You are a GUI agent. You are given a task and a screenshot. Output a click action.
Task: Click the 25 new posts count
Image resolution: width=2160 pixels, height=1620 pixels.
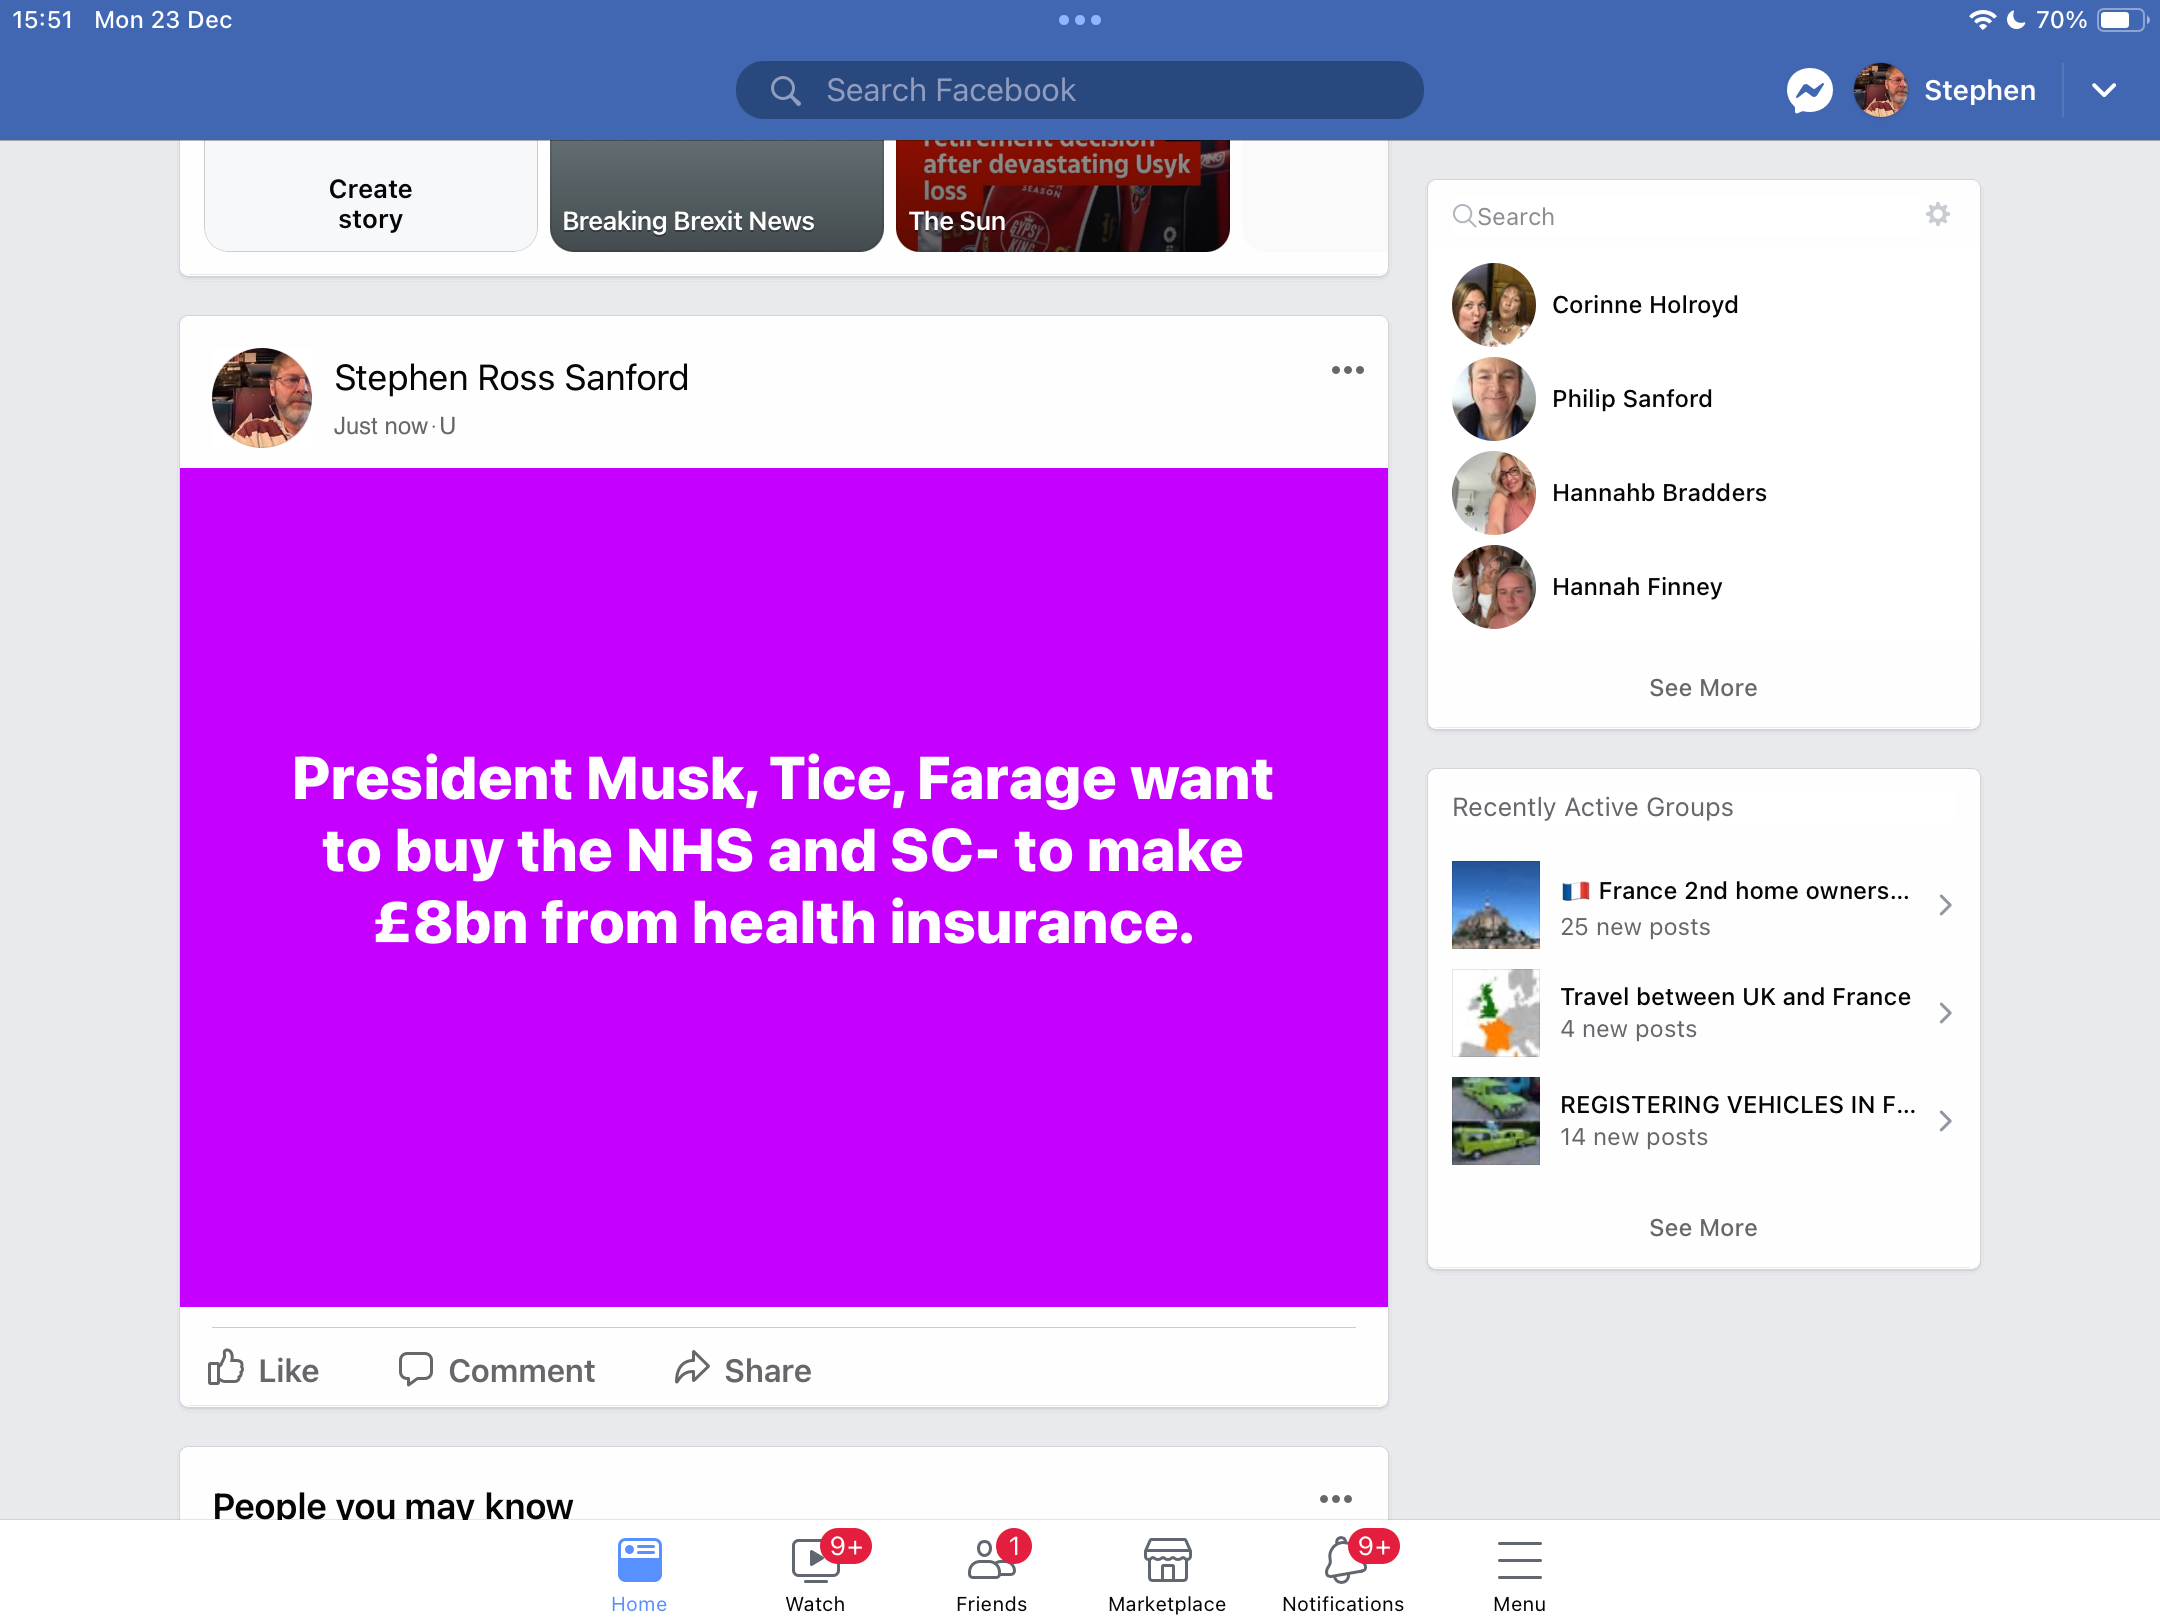[x=1635, y=927]
